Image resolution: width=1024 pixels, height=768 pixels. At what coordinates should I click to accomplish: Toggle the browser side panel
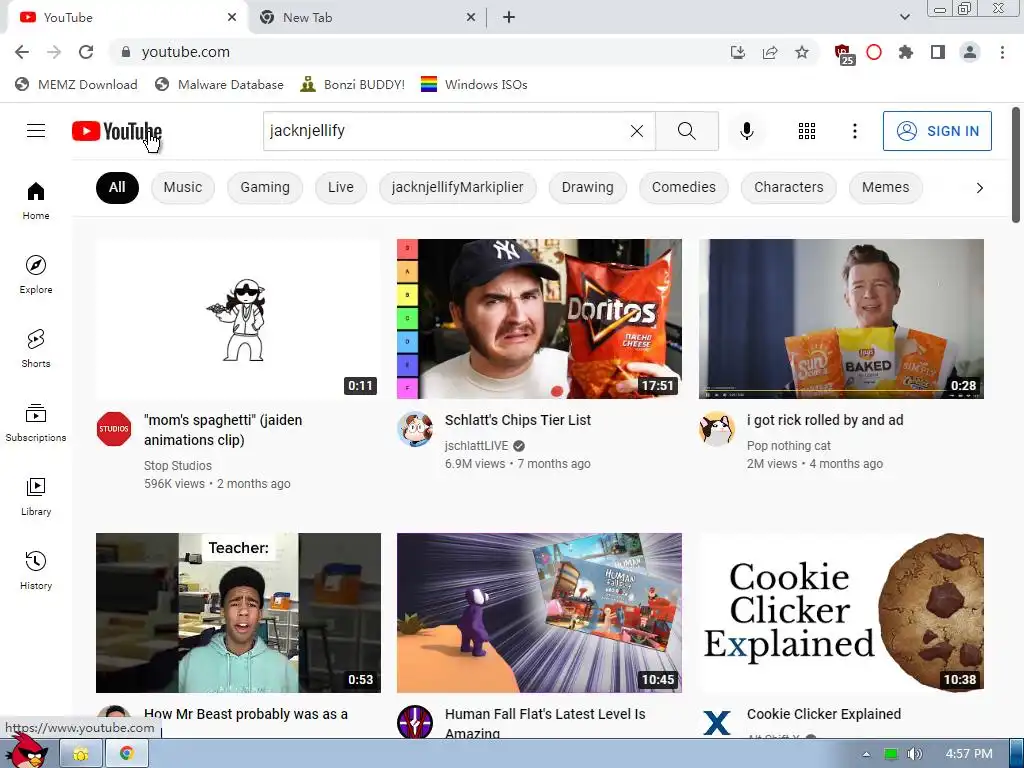click(938, 52)
